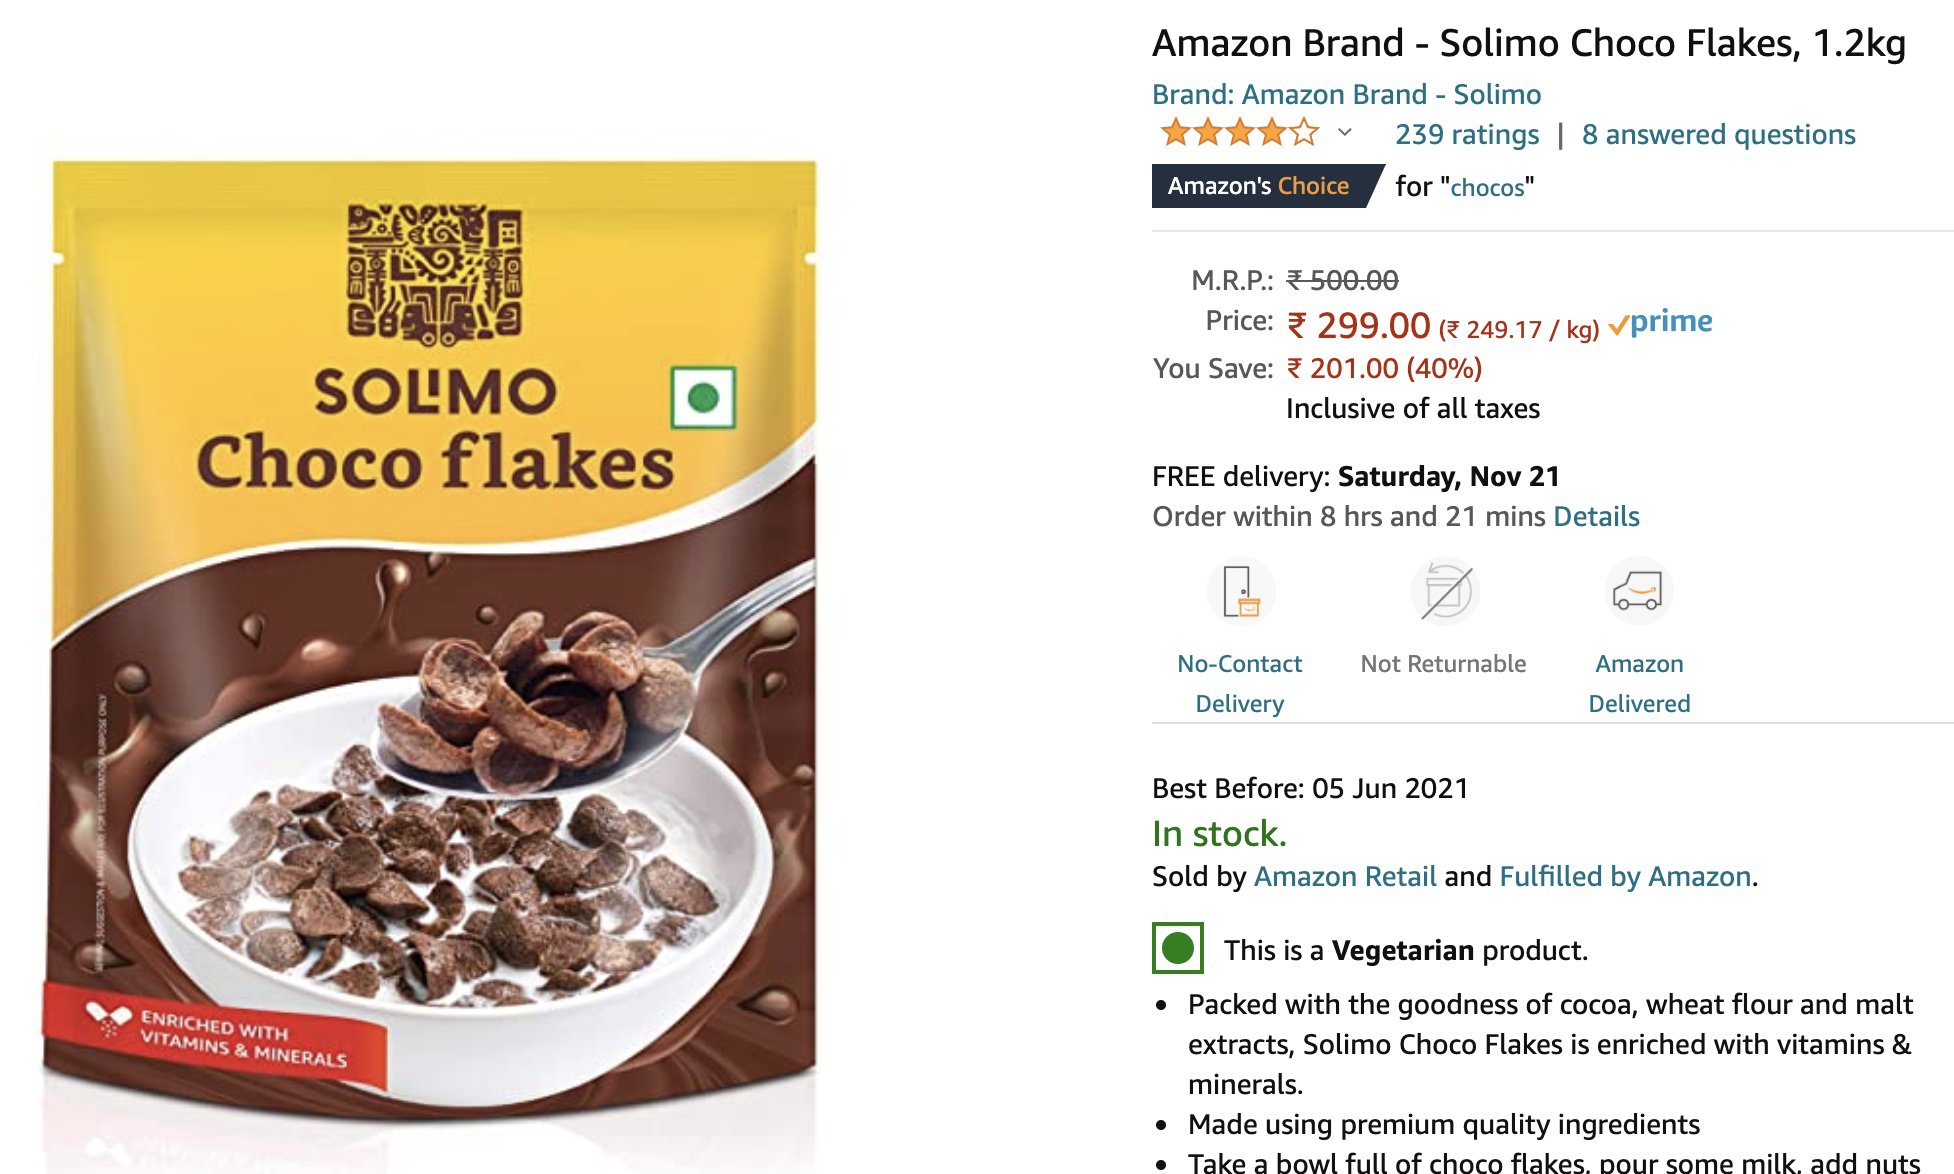
Task: Click the No-Contact Delivery text link
Action: [x=1240, y=683]
